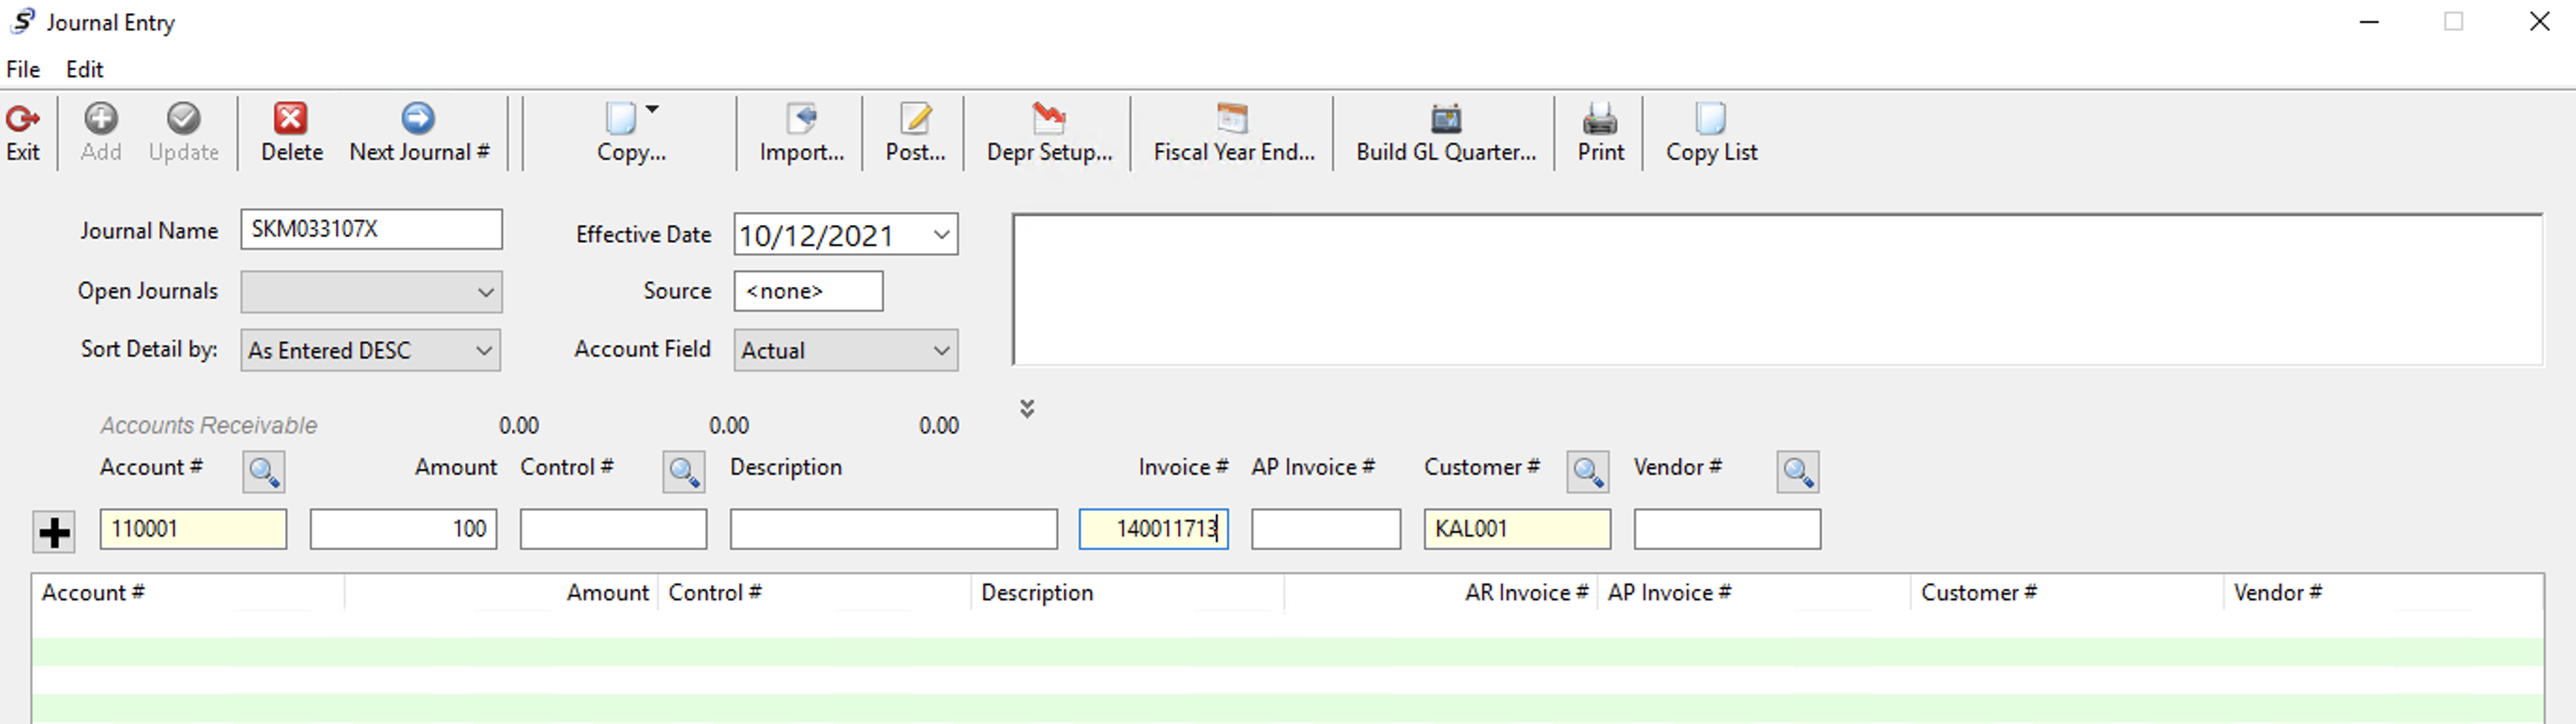2576x724 pixels.
Task: Click the AP Invoice # entry field
Action: [x=1326, y=529]
